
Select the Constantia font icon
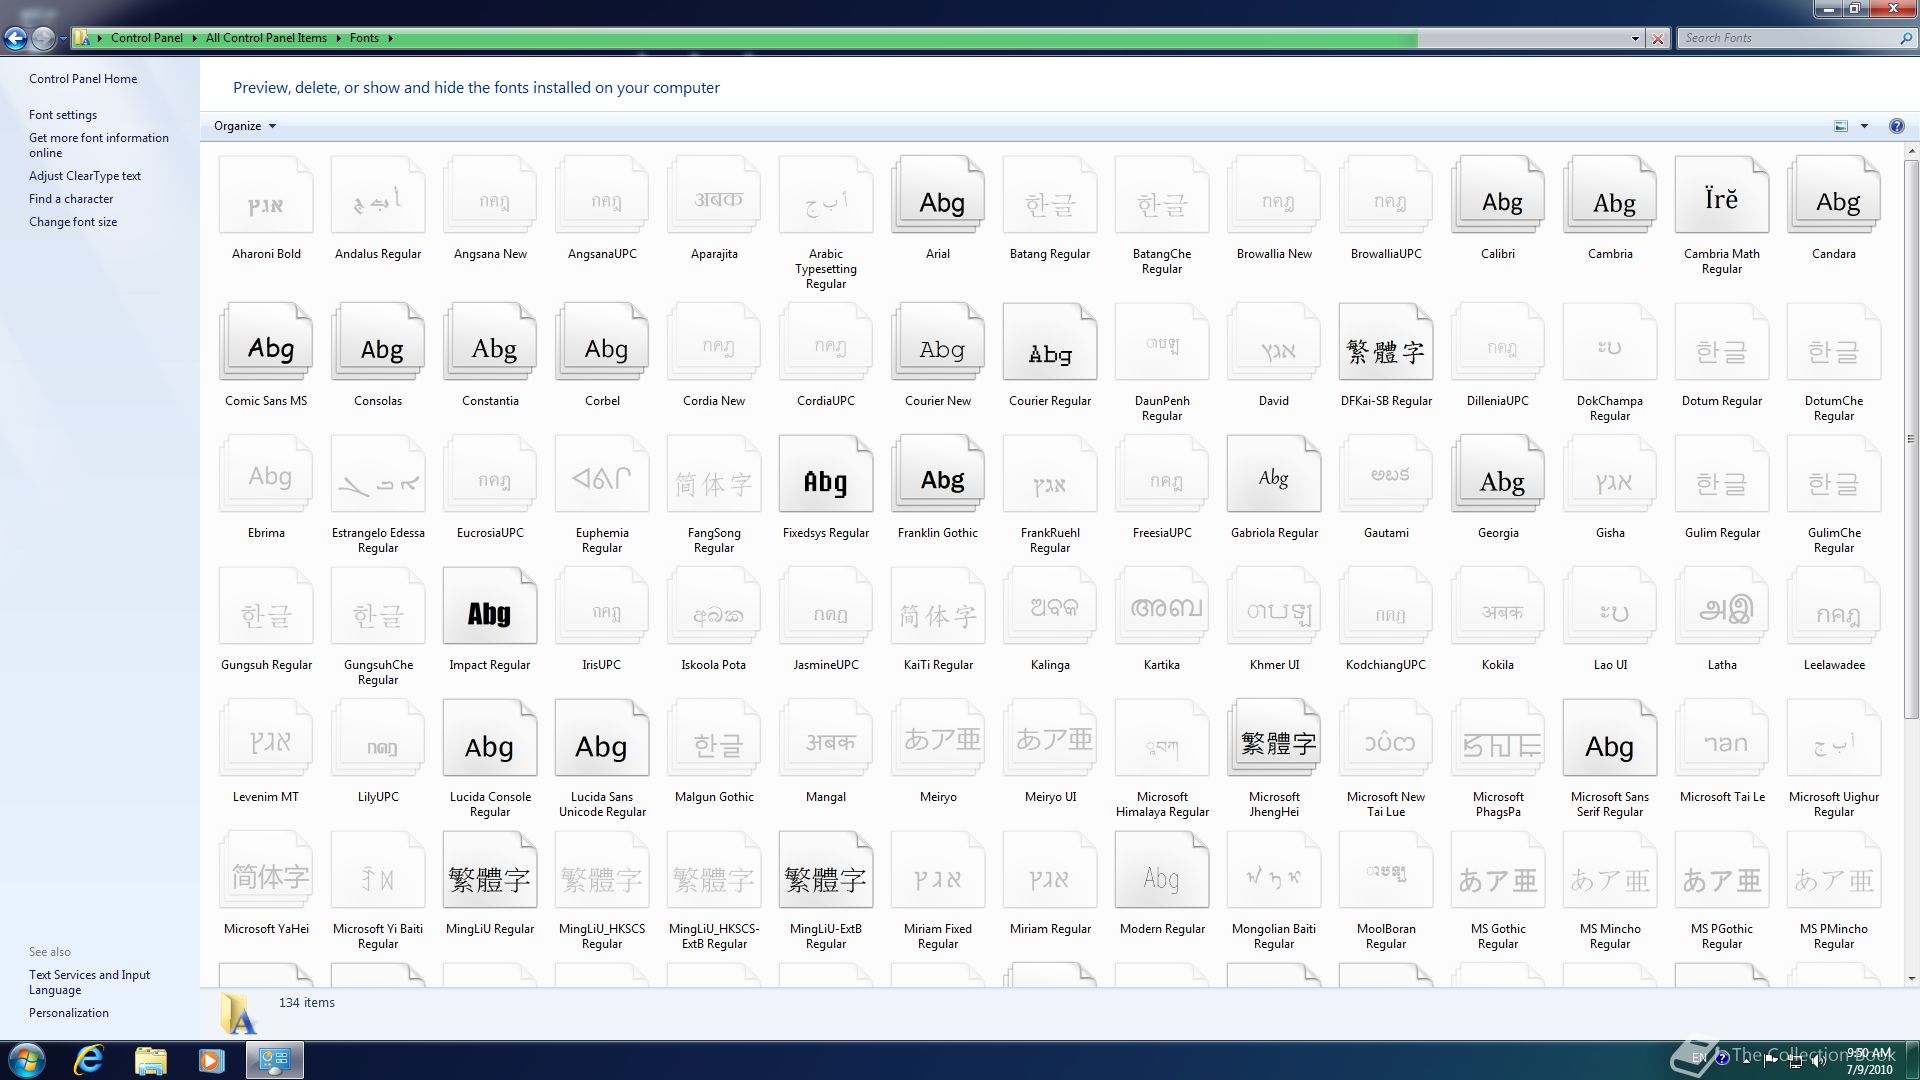(490, 343)
